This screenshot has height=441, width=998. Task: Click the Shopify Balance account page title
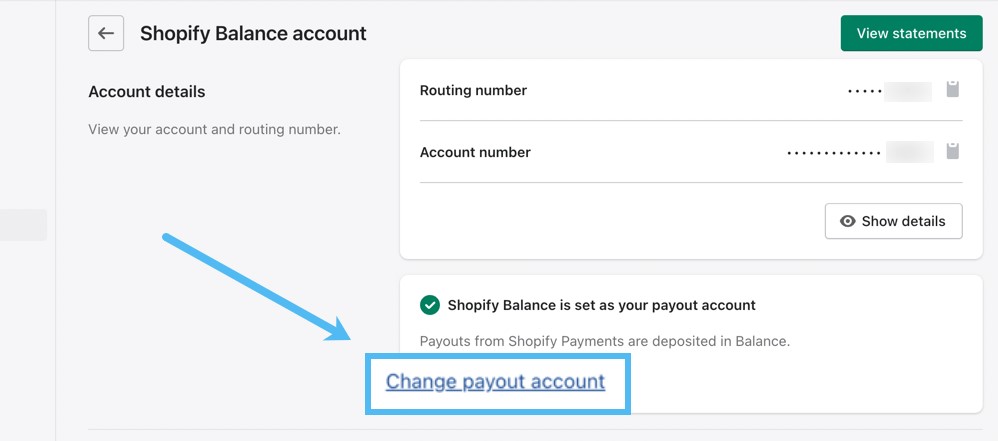pos(253,33)
